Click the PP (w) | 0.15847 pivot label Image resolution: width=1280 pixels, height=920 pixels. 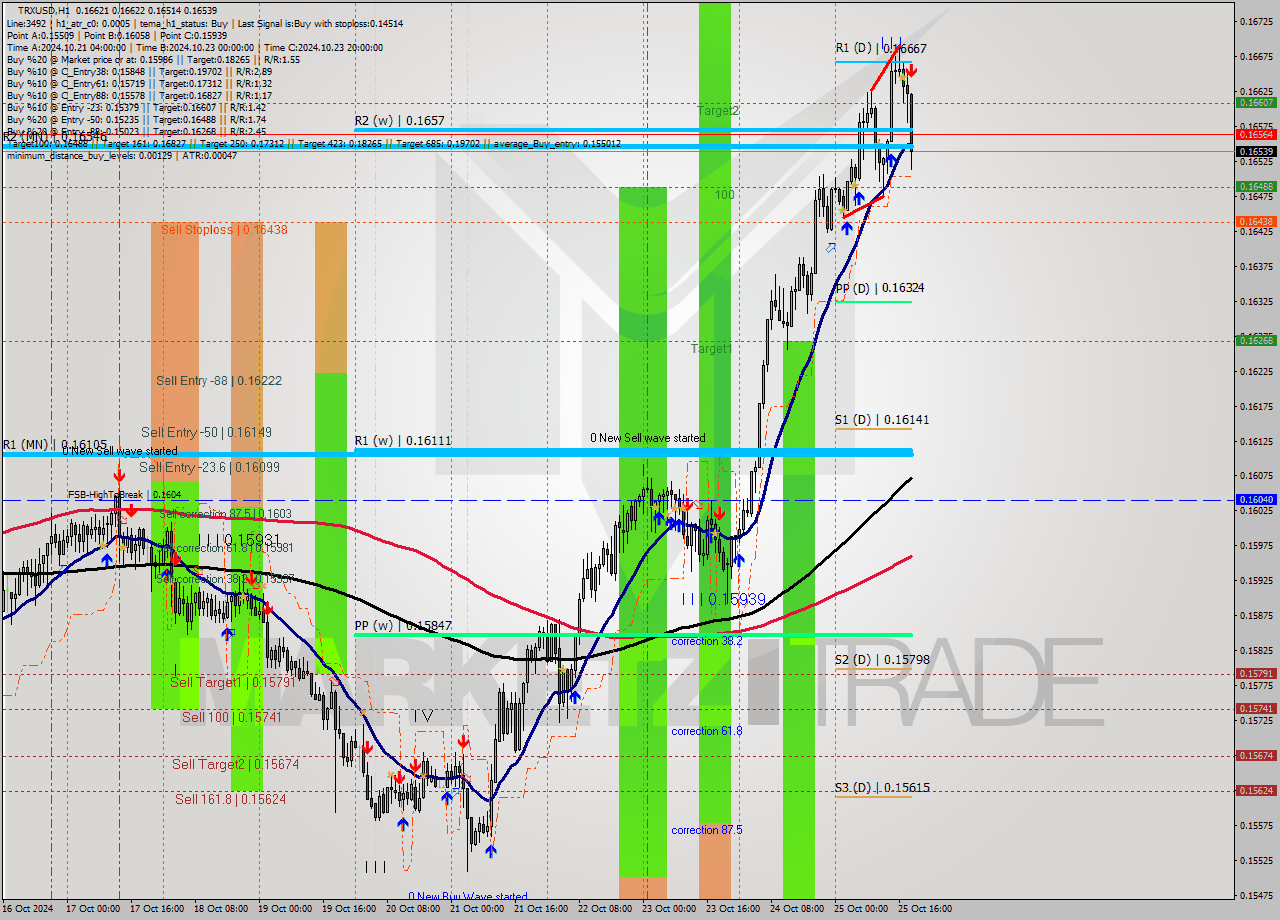pyautogui.click(x=403, y=626)
